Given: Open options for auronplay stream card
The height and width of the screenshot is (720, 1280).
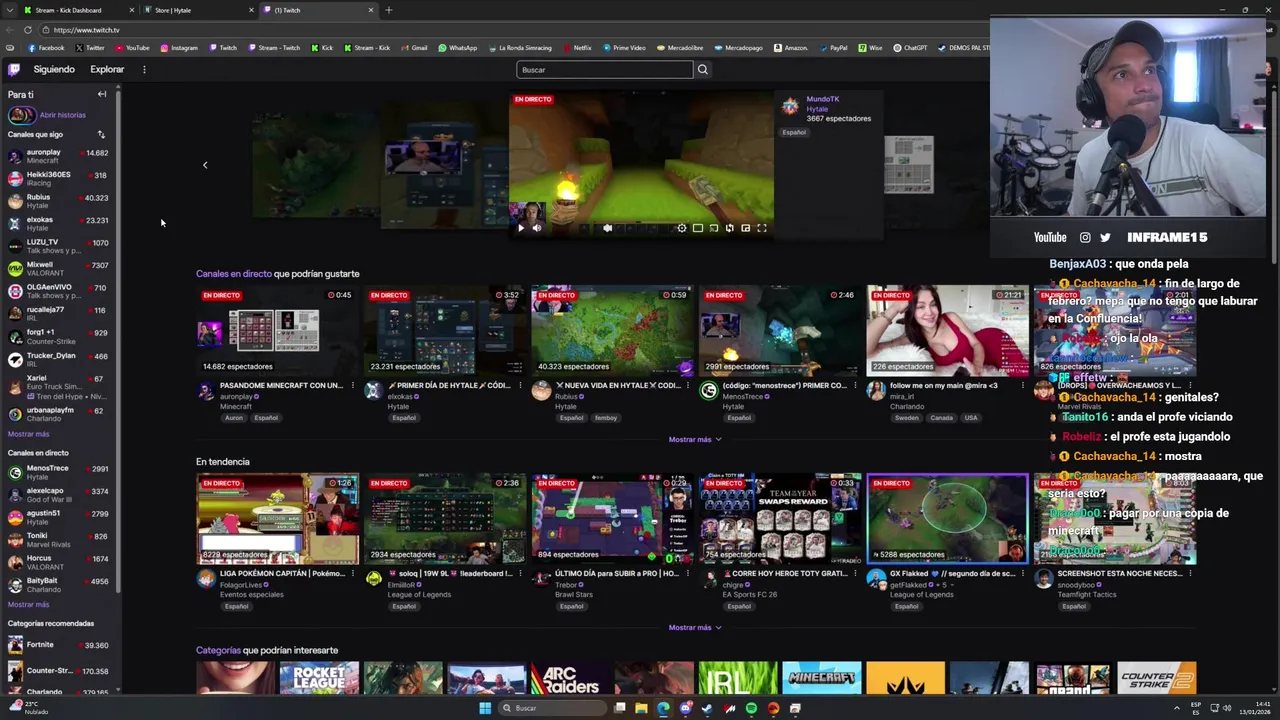Looking at the screenshot, I should [352, 385].
